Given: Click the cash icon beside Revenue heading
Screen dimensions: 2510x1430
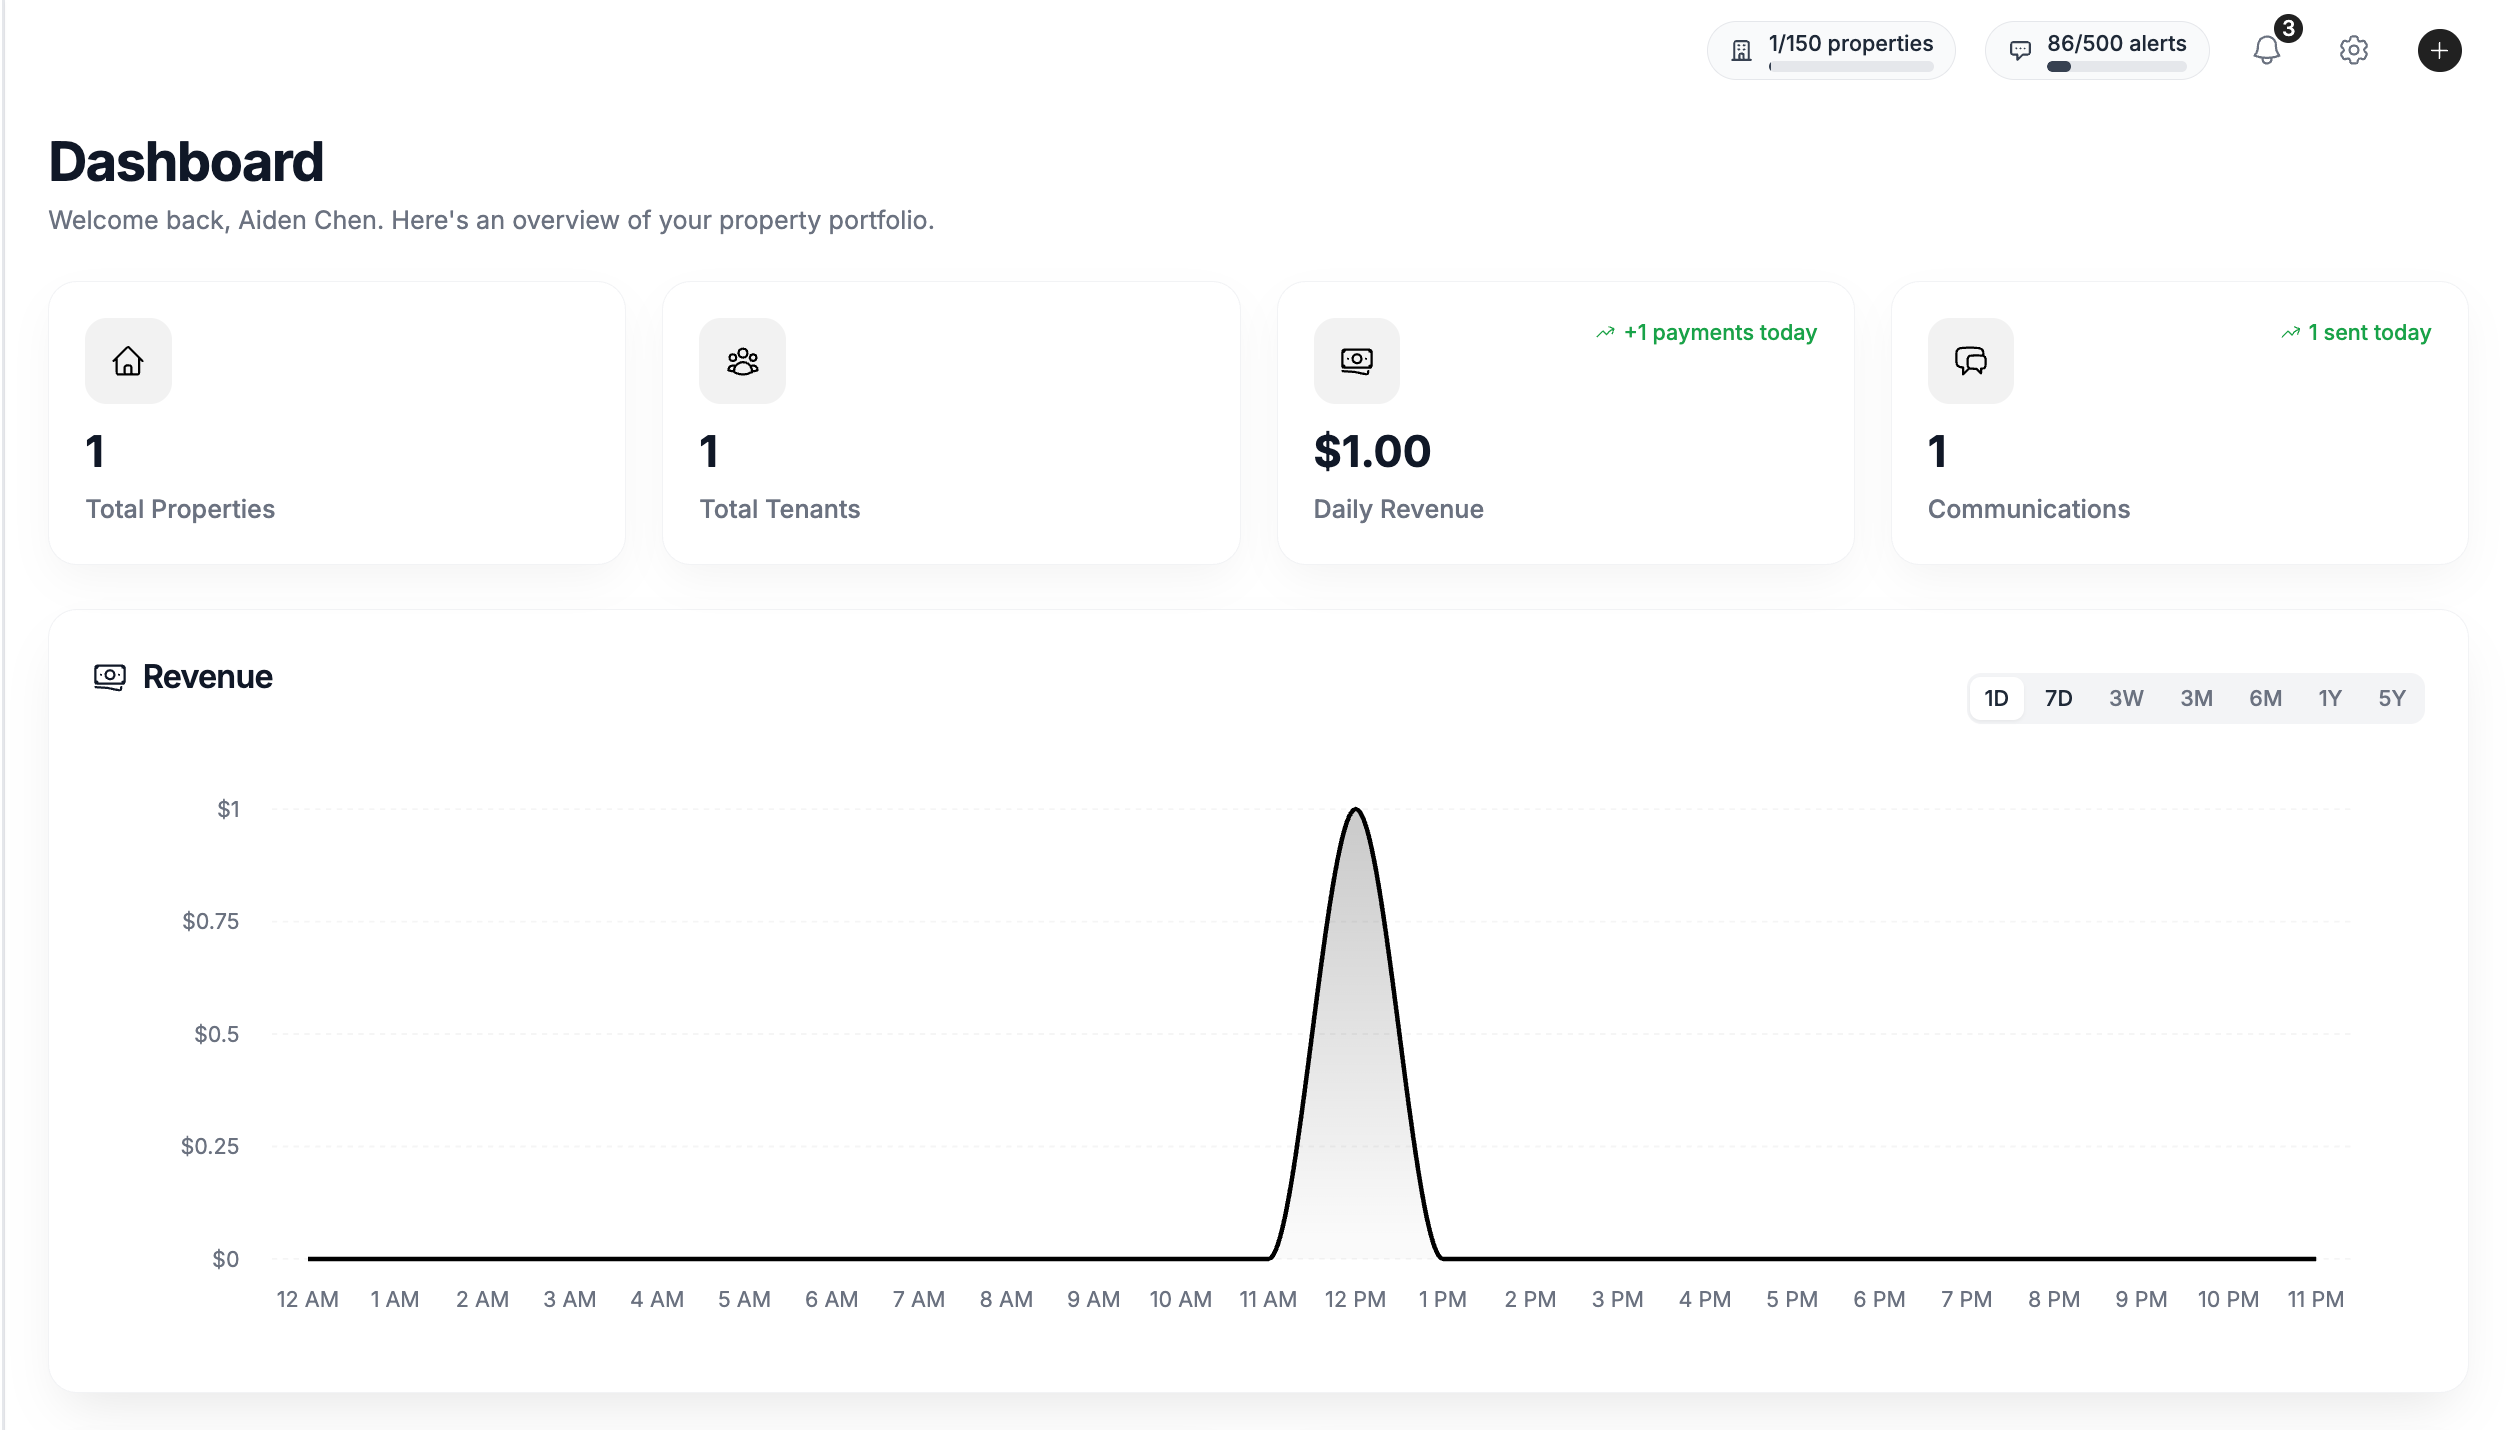Looking at the screenshot, I should (110, 677).
